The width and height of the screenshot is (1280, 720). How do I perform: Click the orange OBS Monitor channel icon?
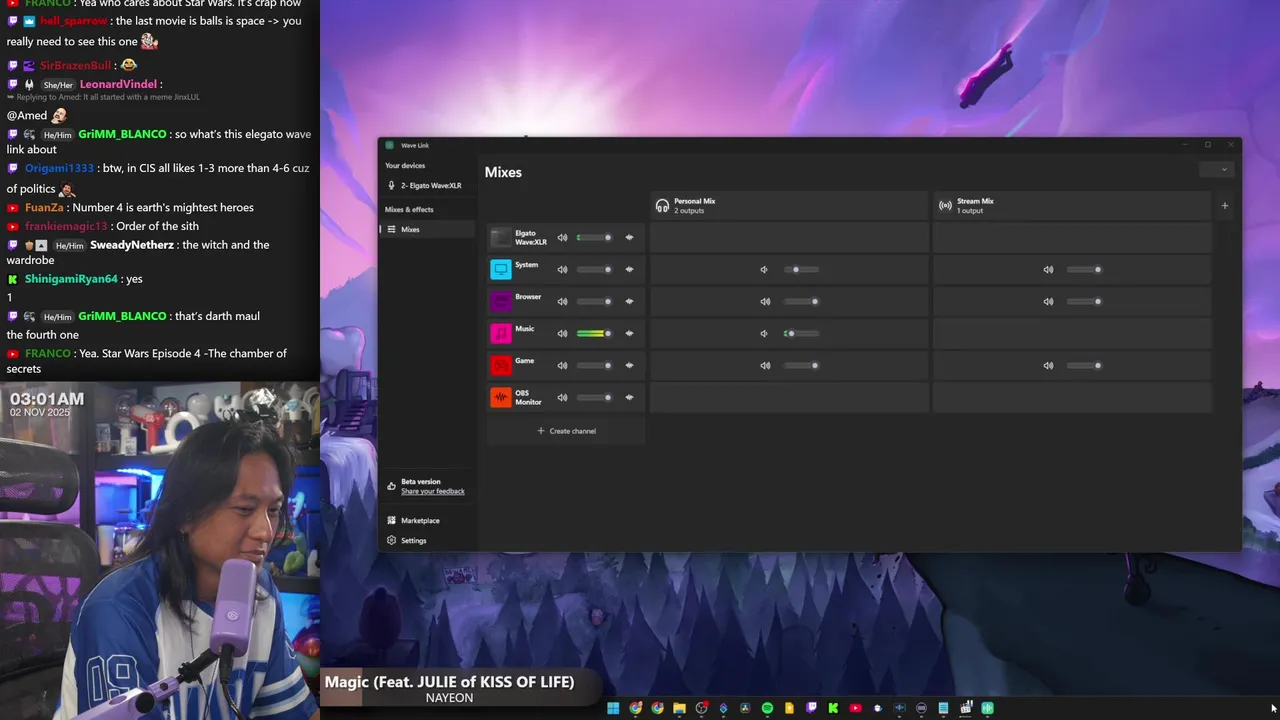(x=501, y=397)
